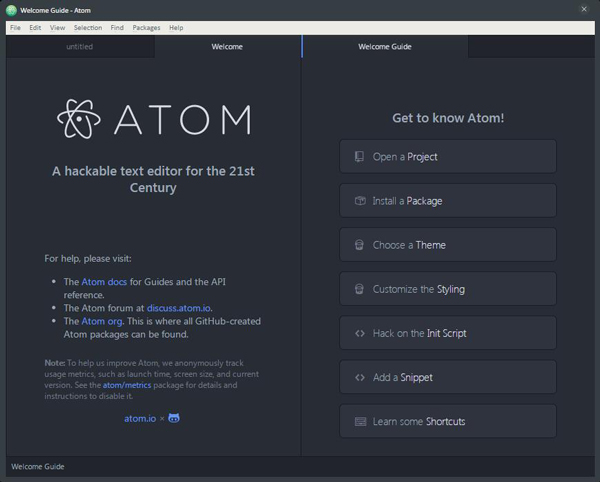Expand the Install a Package card
The height and width of the screenshot is (482, 600).
click(448, 200)
